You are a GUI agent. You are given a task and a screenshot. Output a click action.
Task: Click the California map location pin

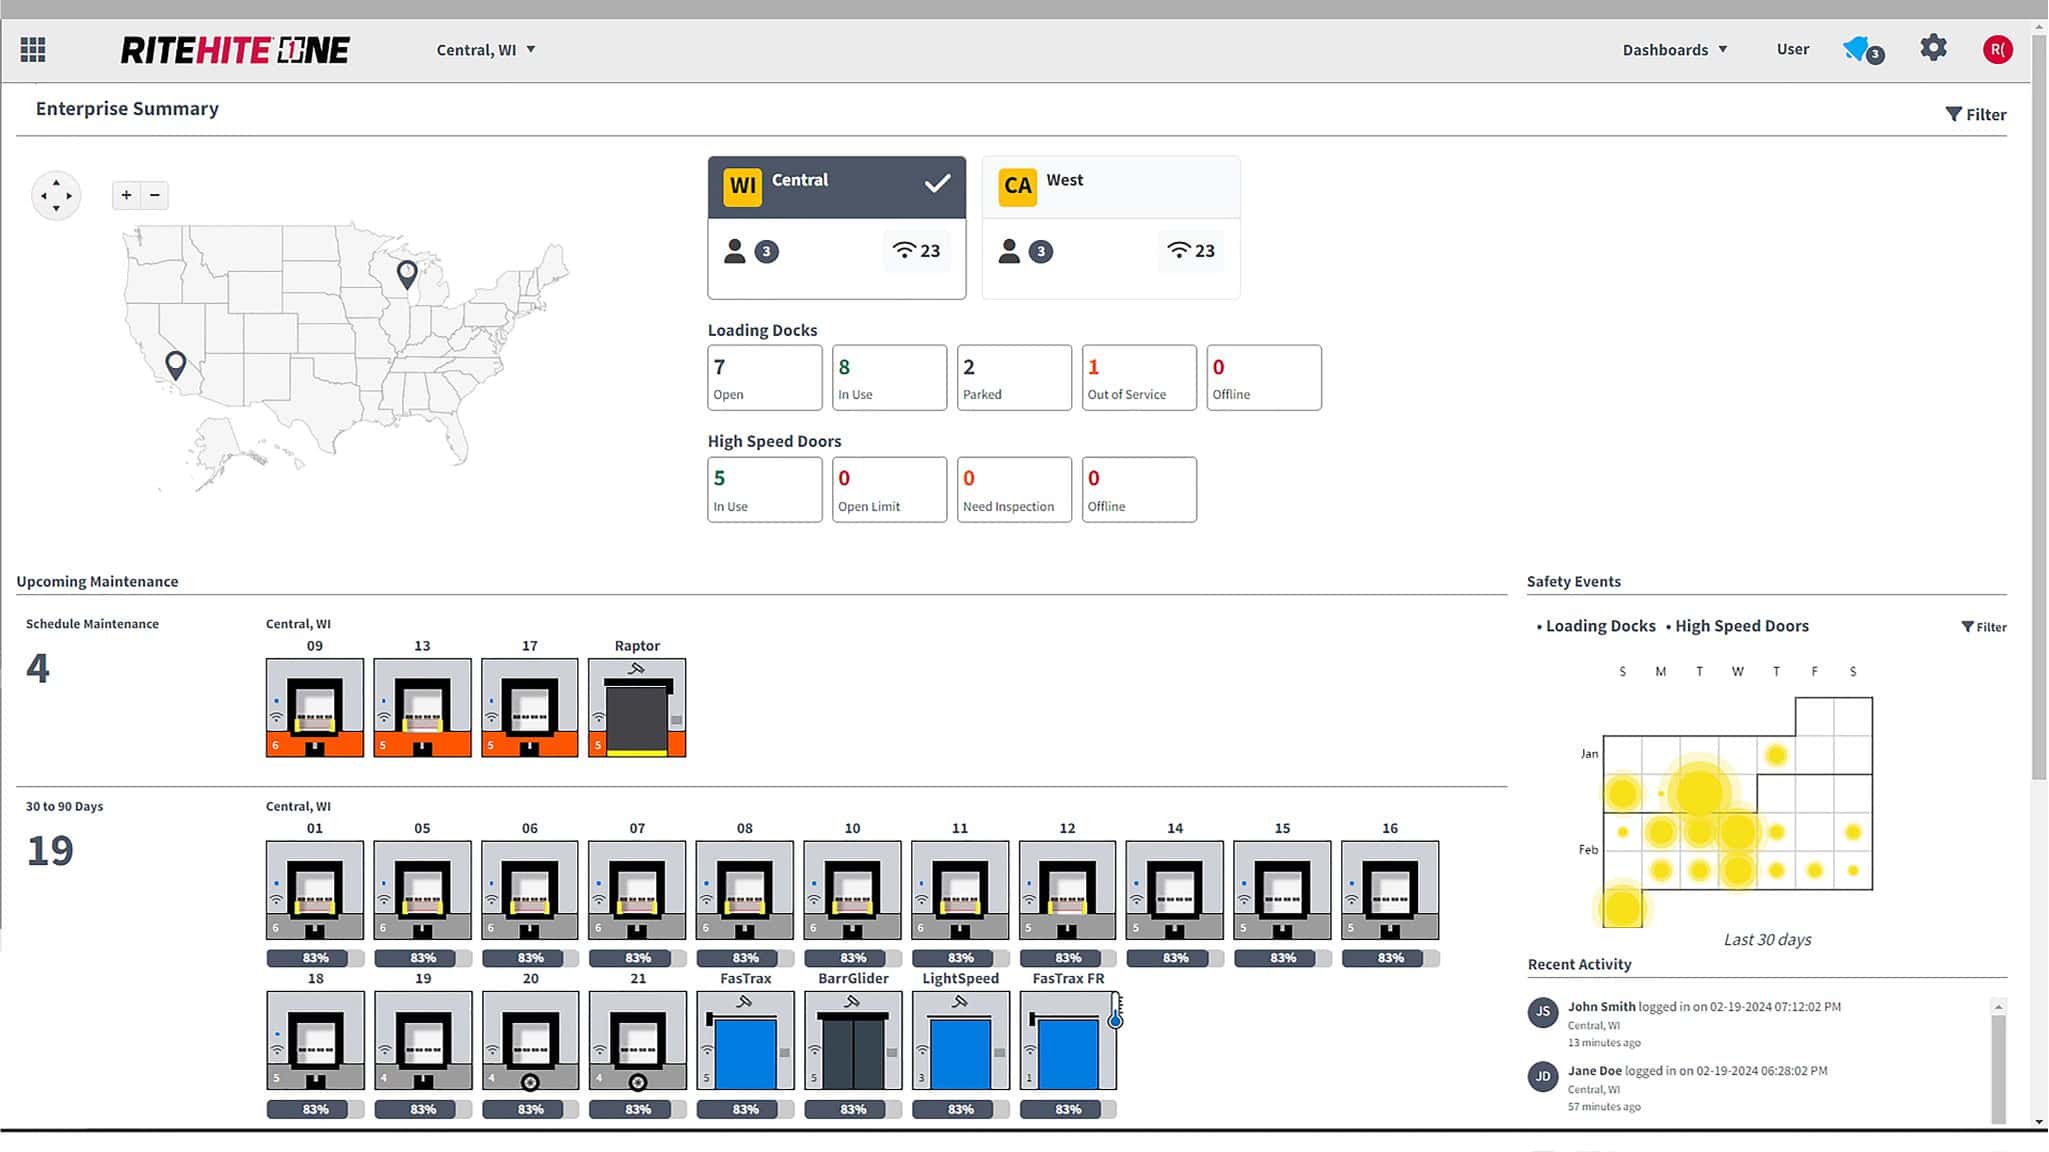(x=176, y=364)
